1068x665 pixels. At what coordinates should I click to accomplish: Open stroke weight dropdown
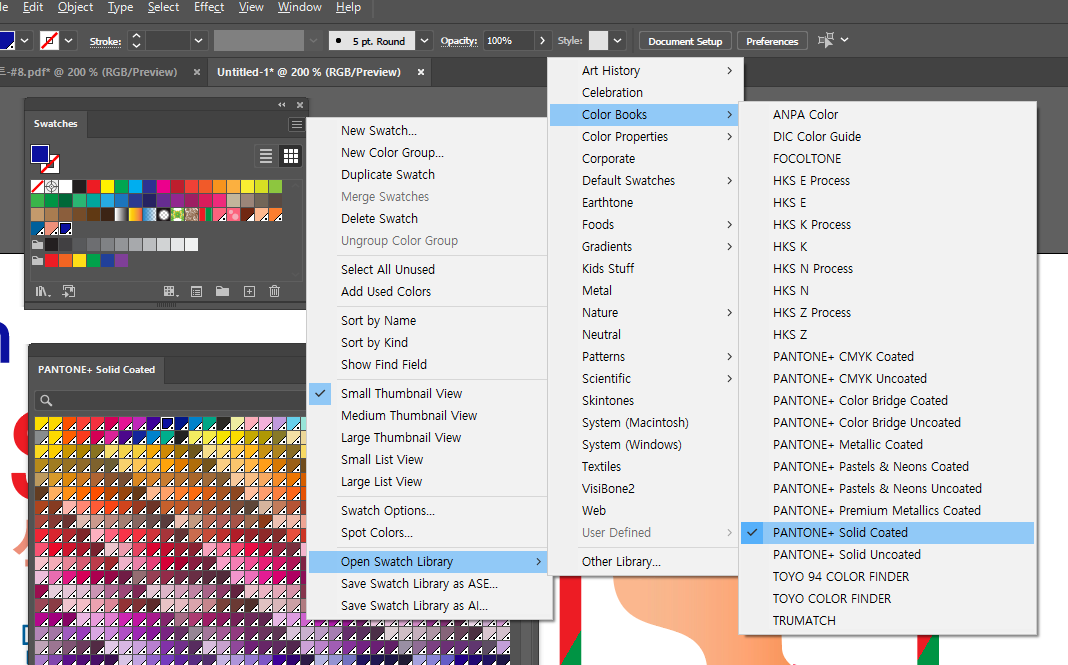(x=198, y=41)
